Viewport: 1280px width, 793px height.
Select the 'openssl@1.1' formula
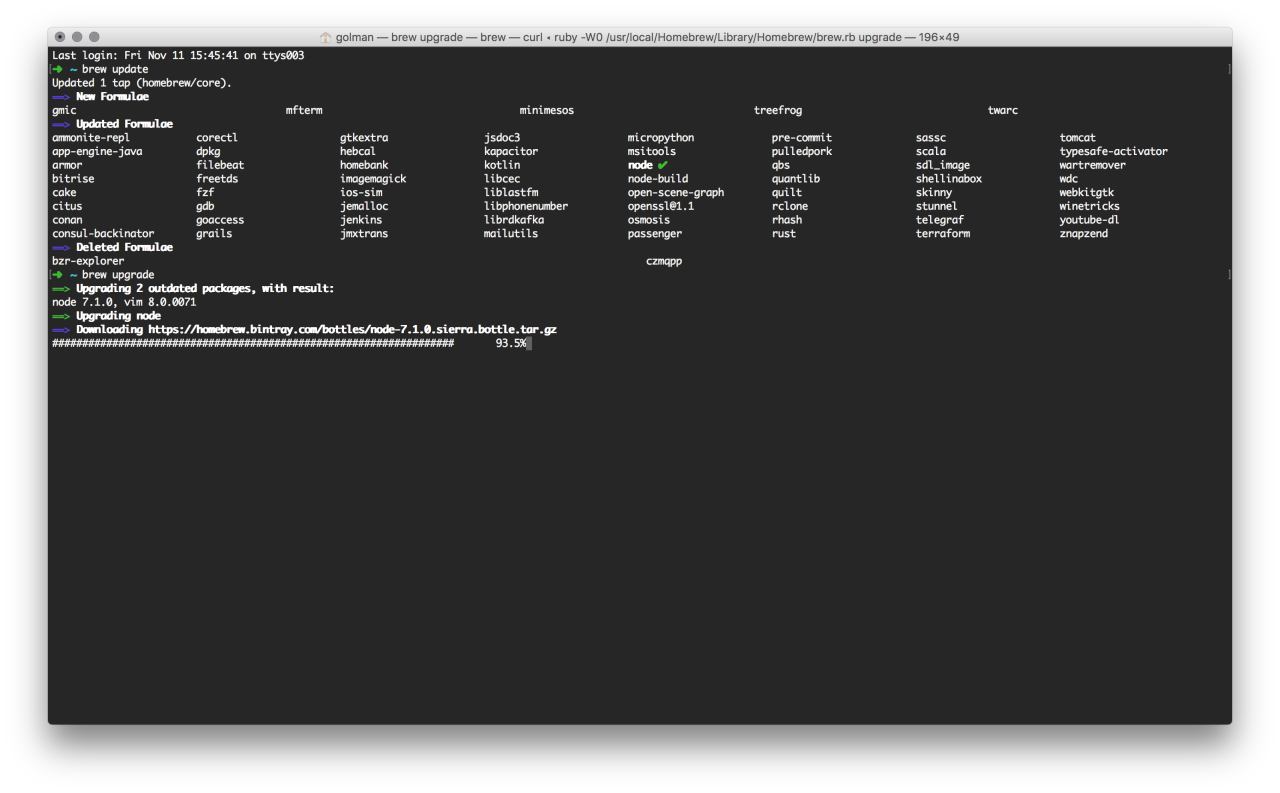click(x=661, y=206)
